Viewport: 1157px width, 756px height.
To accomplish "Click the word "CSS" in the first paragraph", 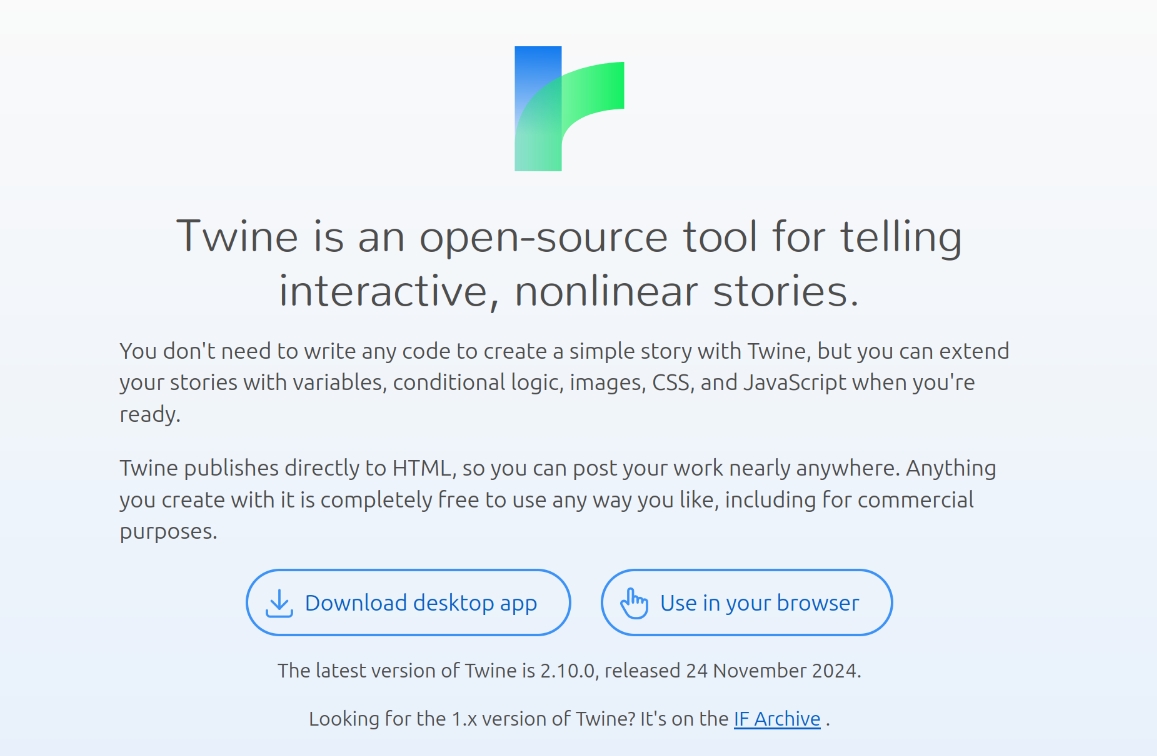I will pyautogui.click(x=671, y=382).
